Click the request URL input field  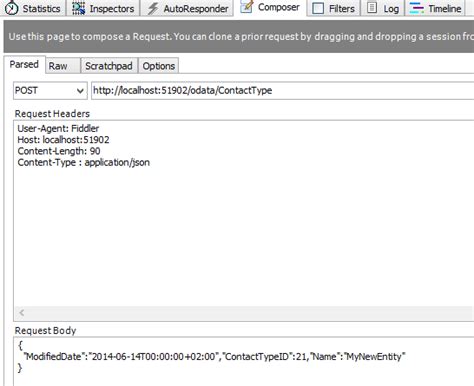(283, 90)
